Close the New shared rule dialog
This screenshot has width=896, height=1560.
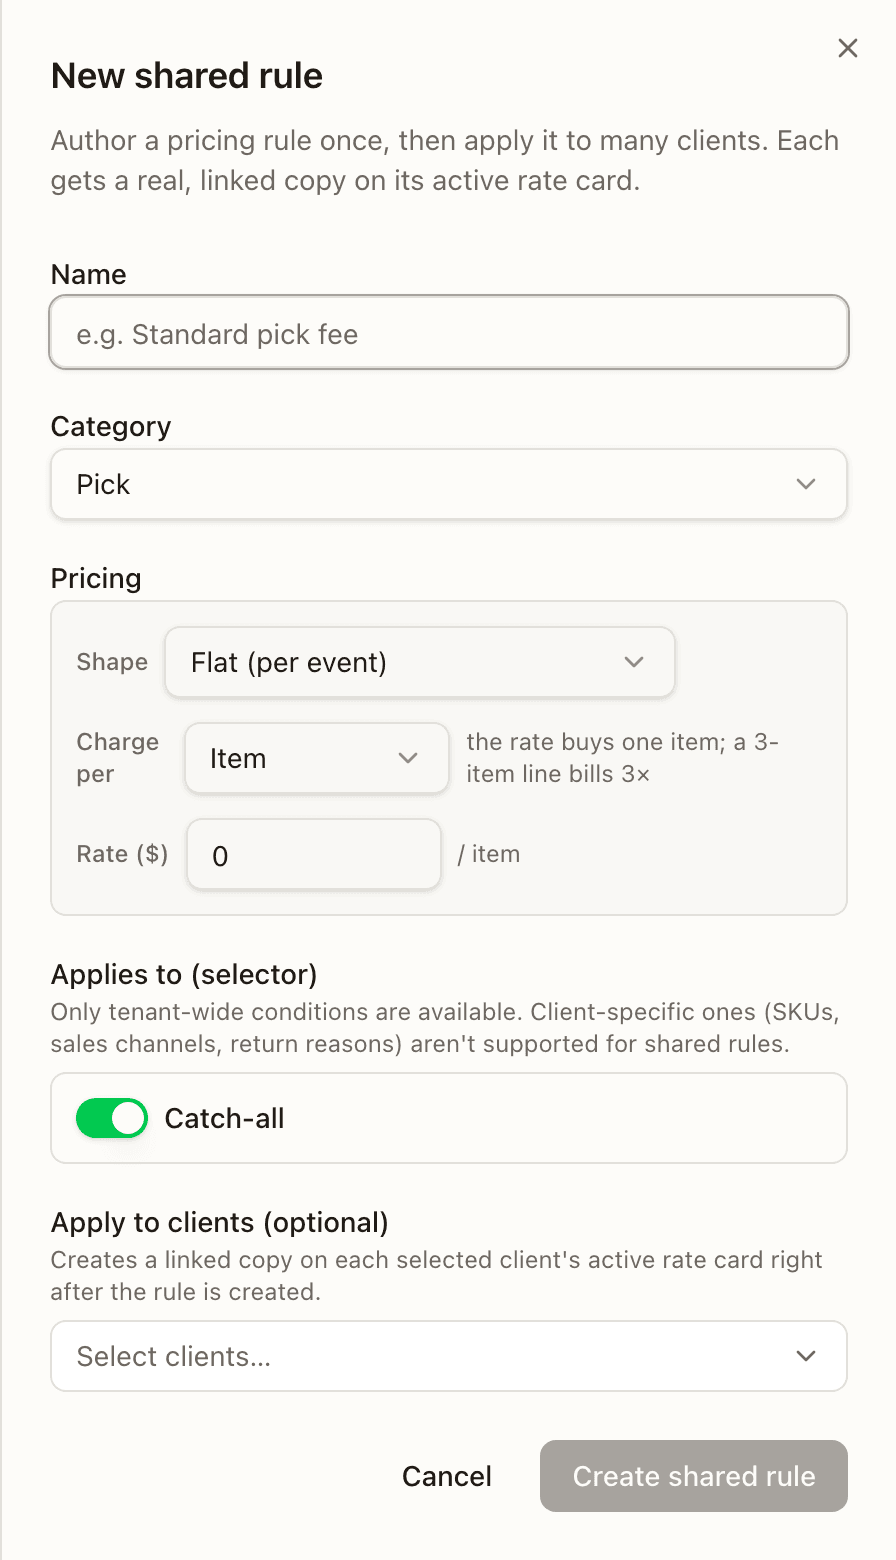(848, 48)
